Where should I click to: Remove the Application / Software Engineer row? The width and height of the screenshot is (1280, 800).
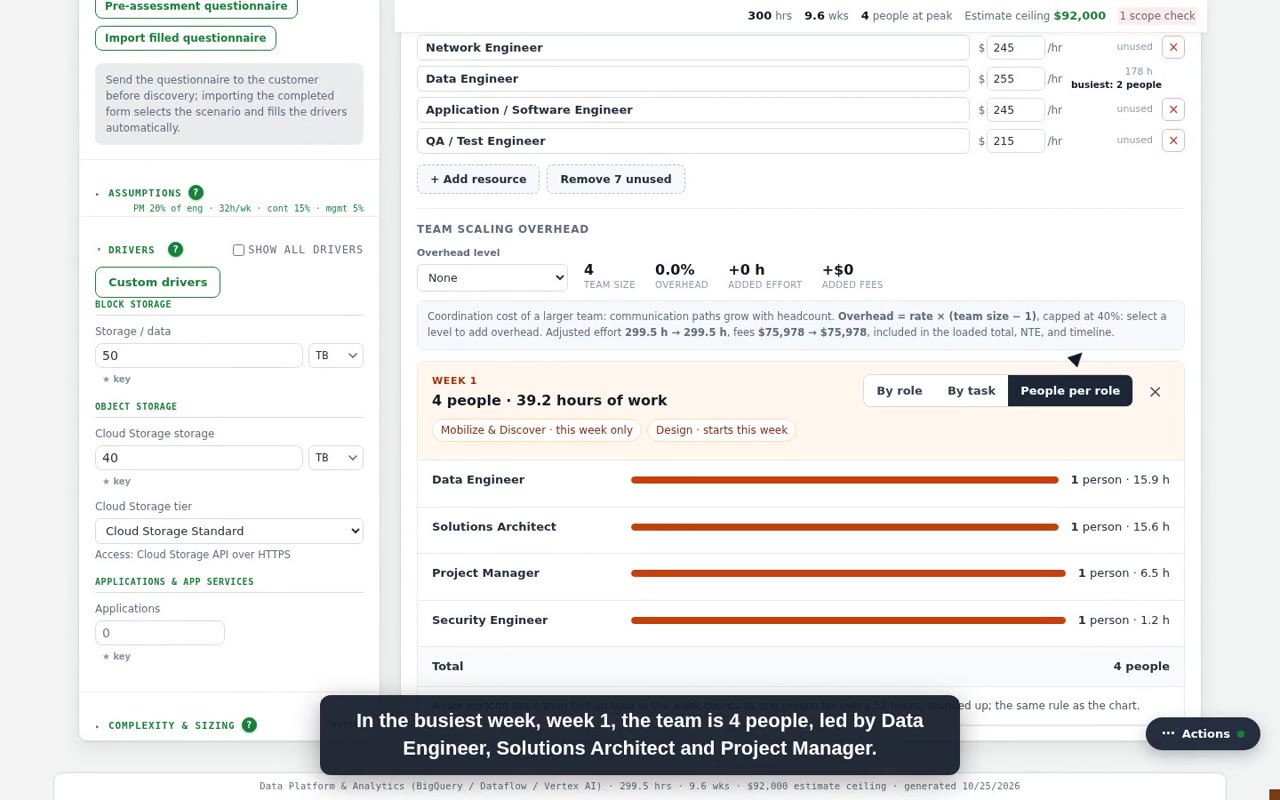tap(1173, 109)
